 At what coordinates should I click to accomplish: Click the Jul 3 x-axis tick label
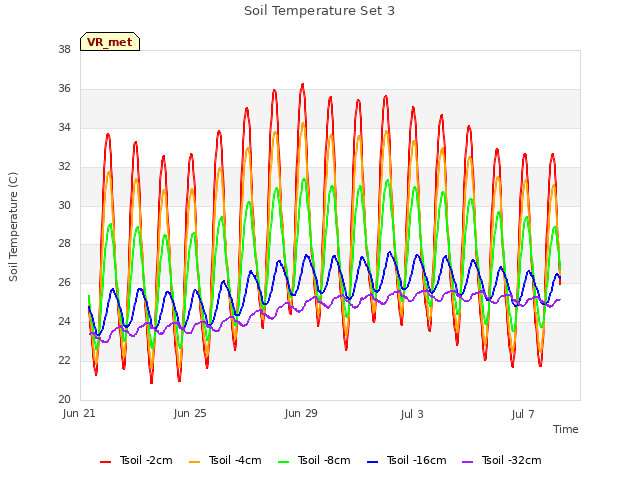pyautogui.click(x=412, y=414)
